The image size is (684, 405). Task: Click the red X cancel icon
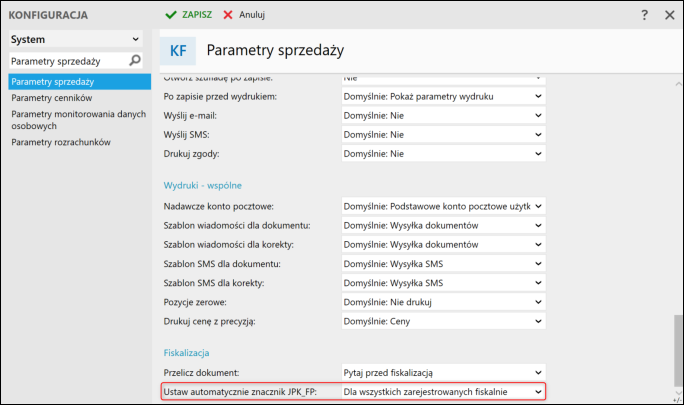(228, 15)
